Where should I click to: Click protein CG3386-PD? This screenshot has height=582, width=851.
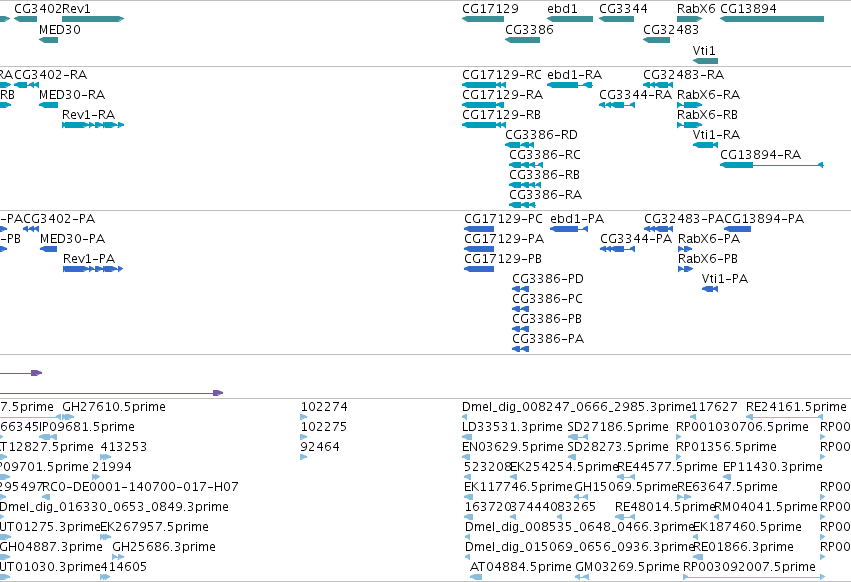(x=548, y=280)
